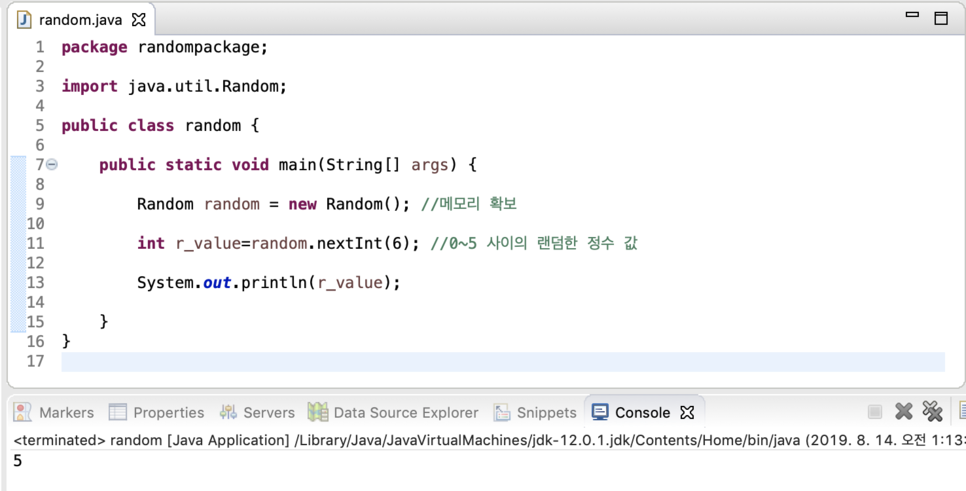The height and width of the screenshot is (491, 966).
Task: Click the main method signature line
Action: coord(288,164)
